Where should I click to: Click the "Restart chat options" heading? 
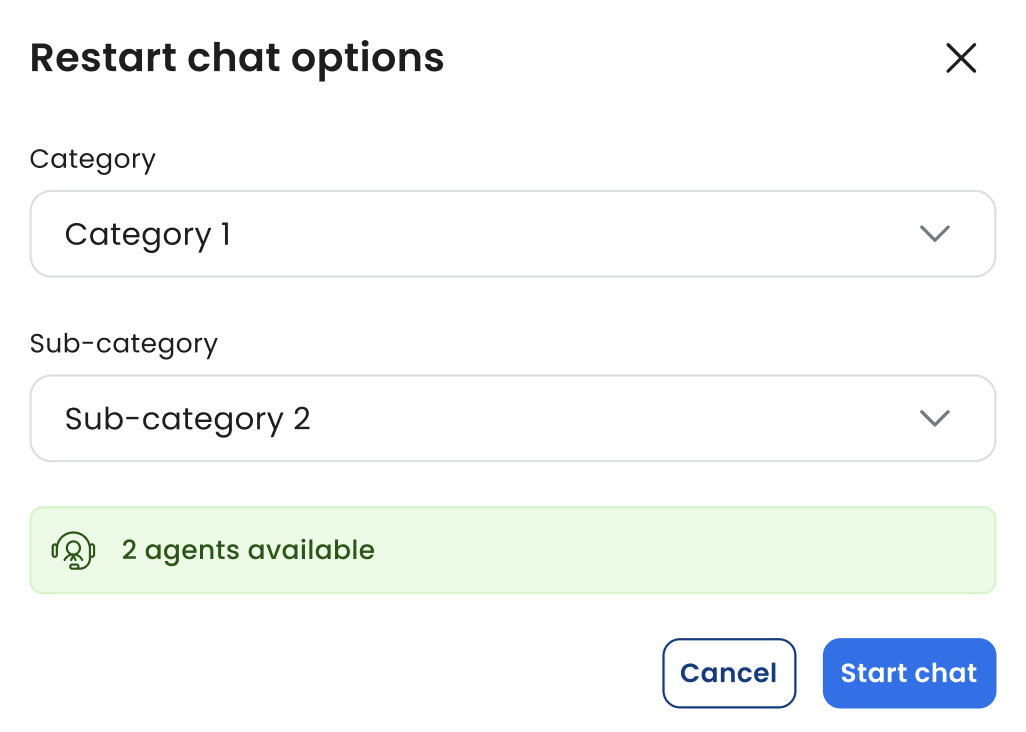pos(237,58)
